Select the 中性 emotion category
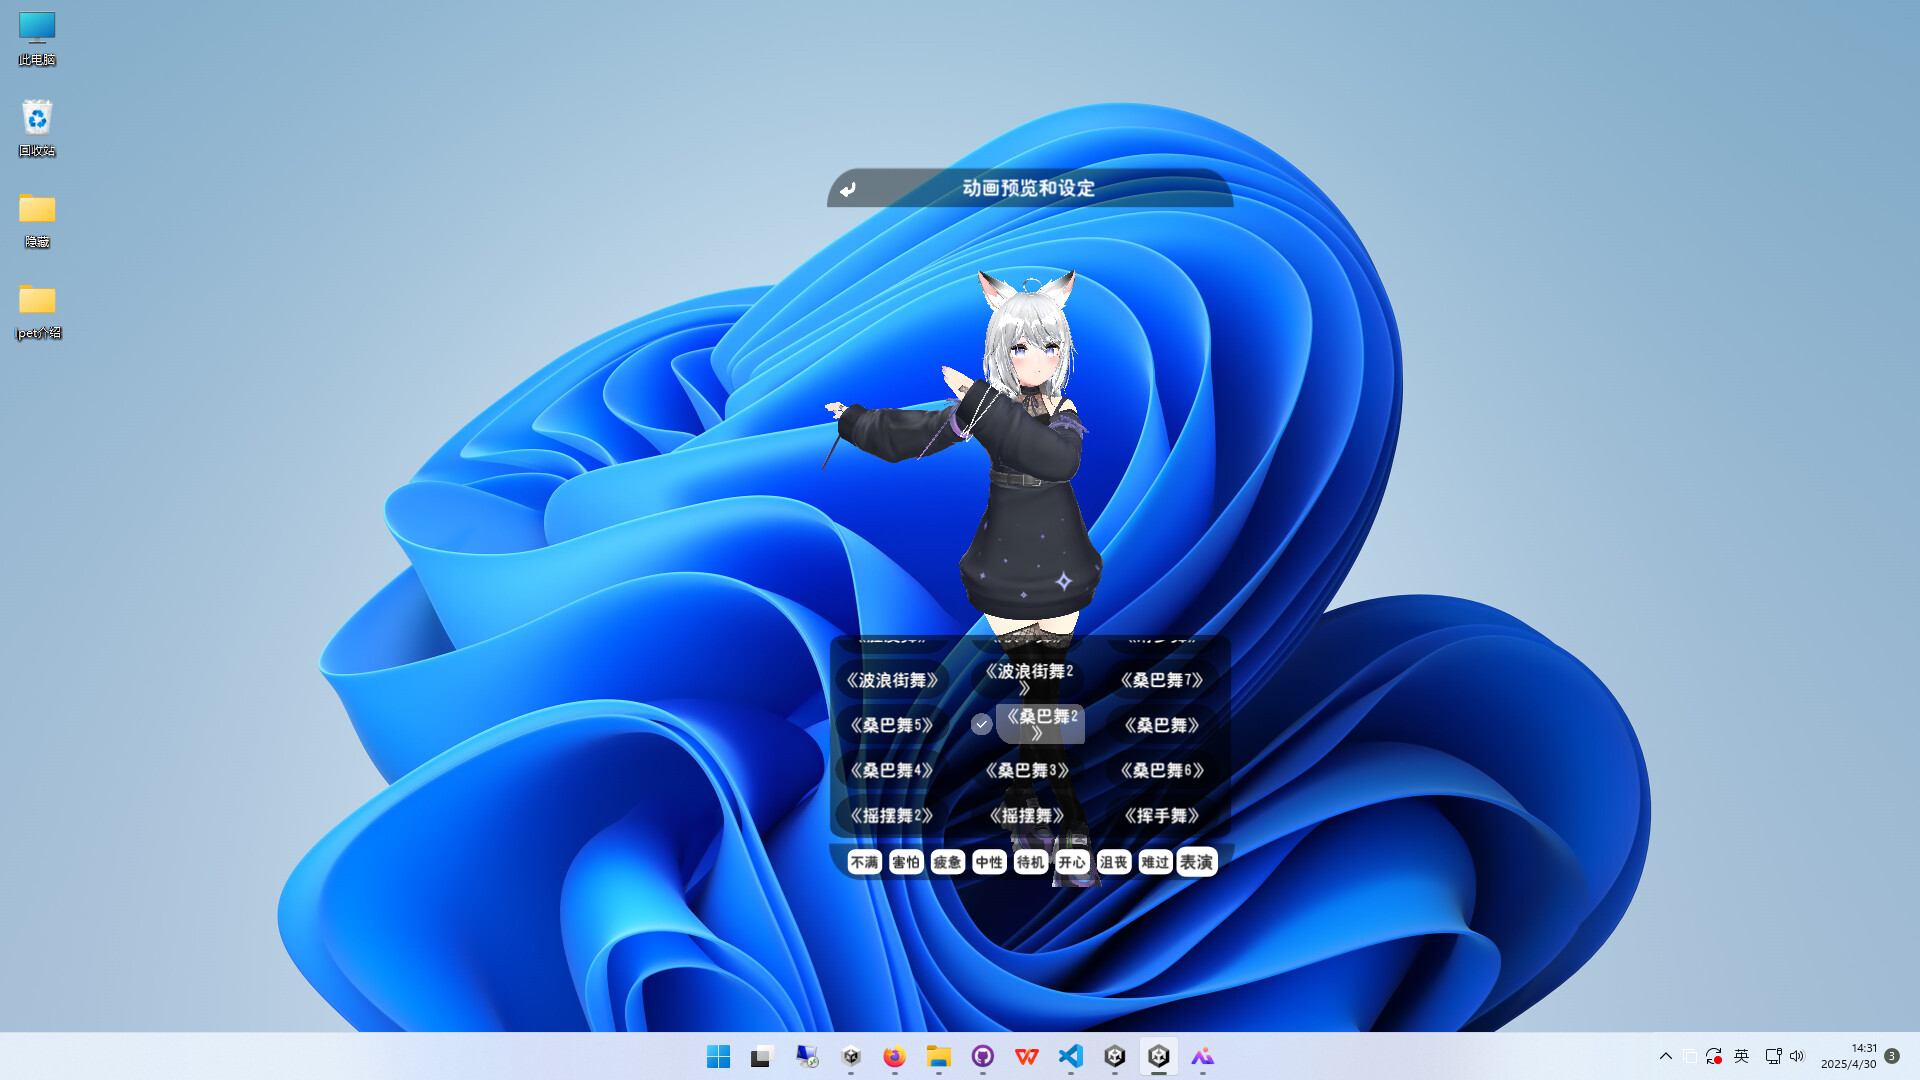 coord(988,862)
